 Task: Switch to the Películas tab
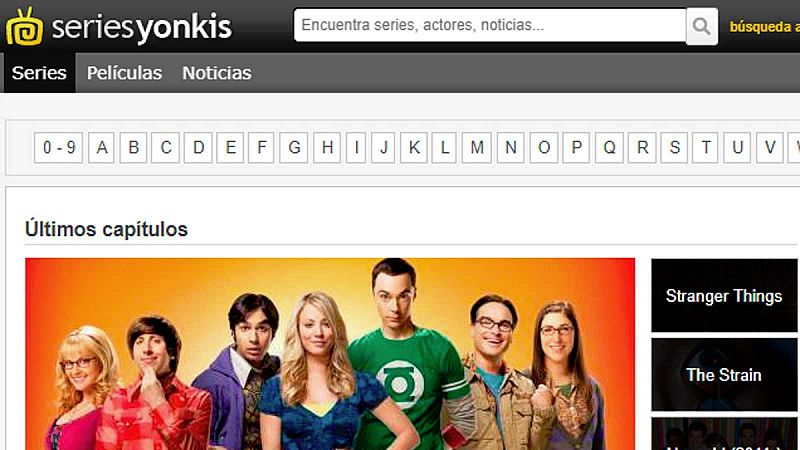coord(124,73)
